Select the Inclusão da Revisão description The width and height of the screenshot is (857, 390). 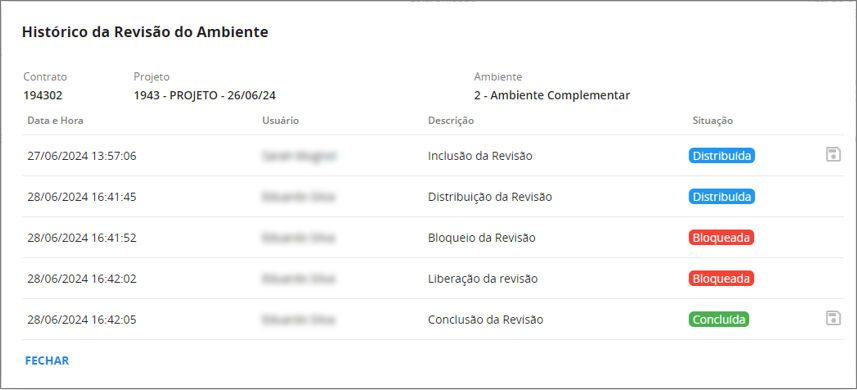[480, 156]
